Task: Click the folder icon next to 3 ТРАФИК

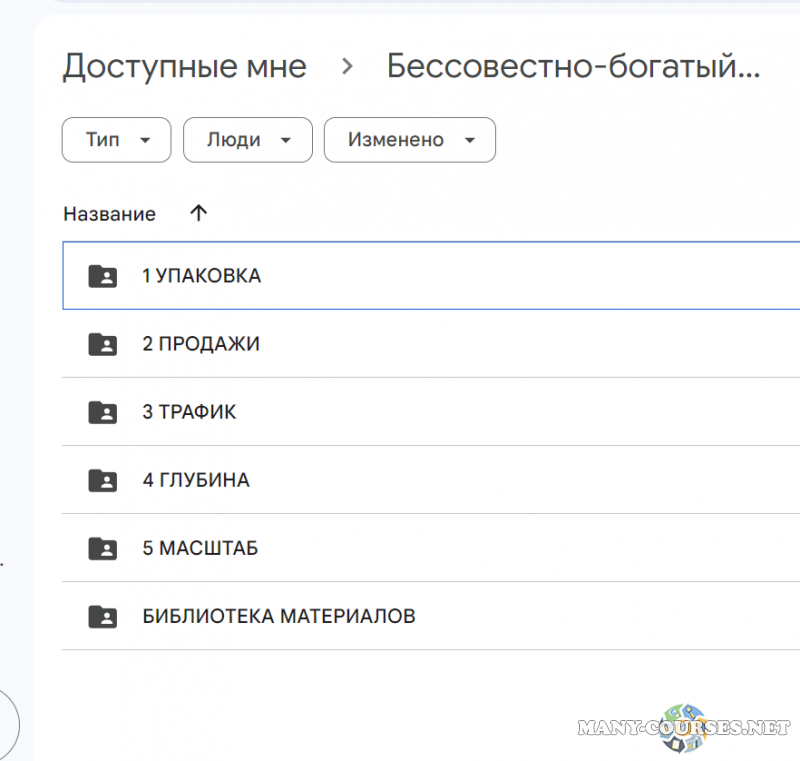Action: click(102, 412)
